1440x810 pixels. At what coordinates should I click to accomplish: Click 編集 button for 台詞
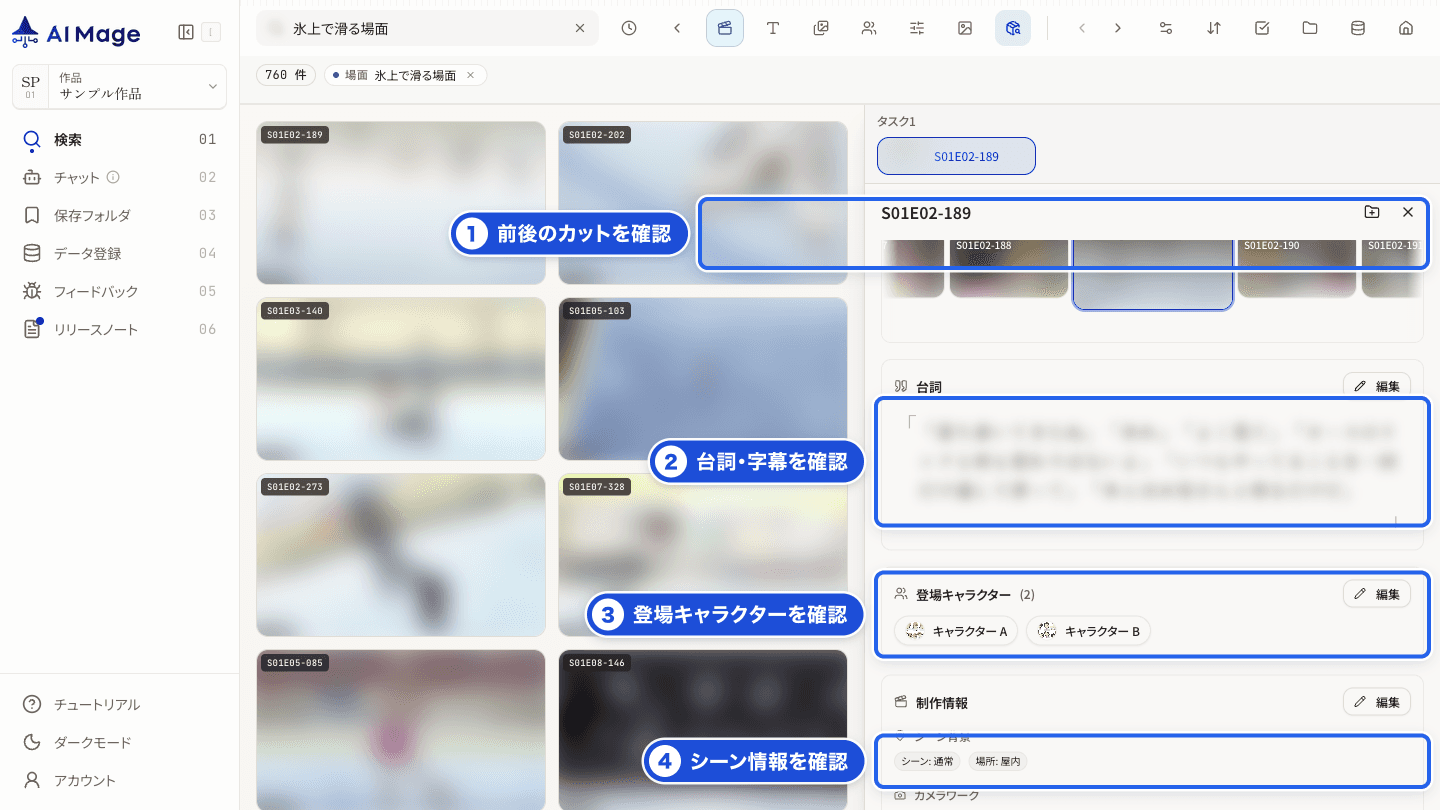[x=1377, y=386]
